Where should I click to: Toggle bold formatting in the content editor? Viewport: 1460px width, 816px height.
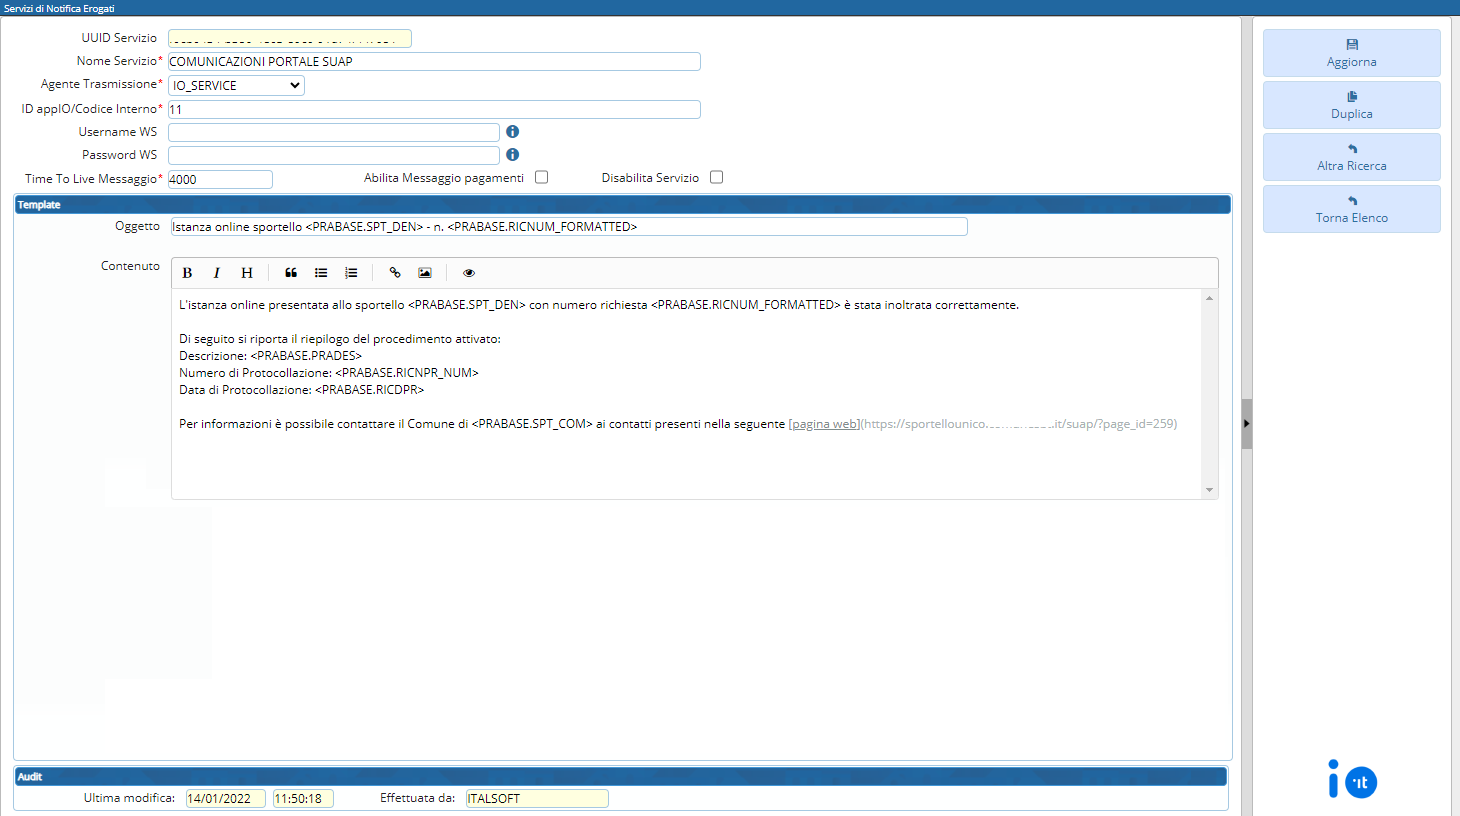coord(187,273)
